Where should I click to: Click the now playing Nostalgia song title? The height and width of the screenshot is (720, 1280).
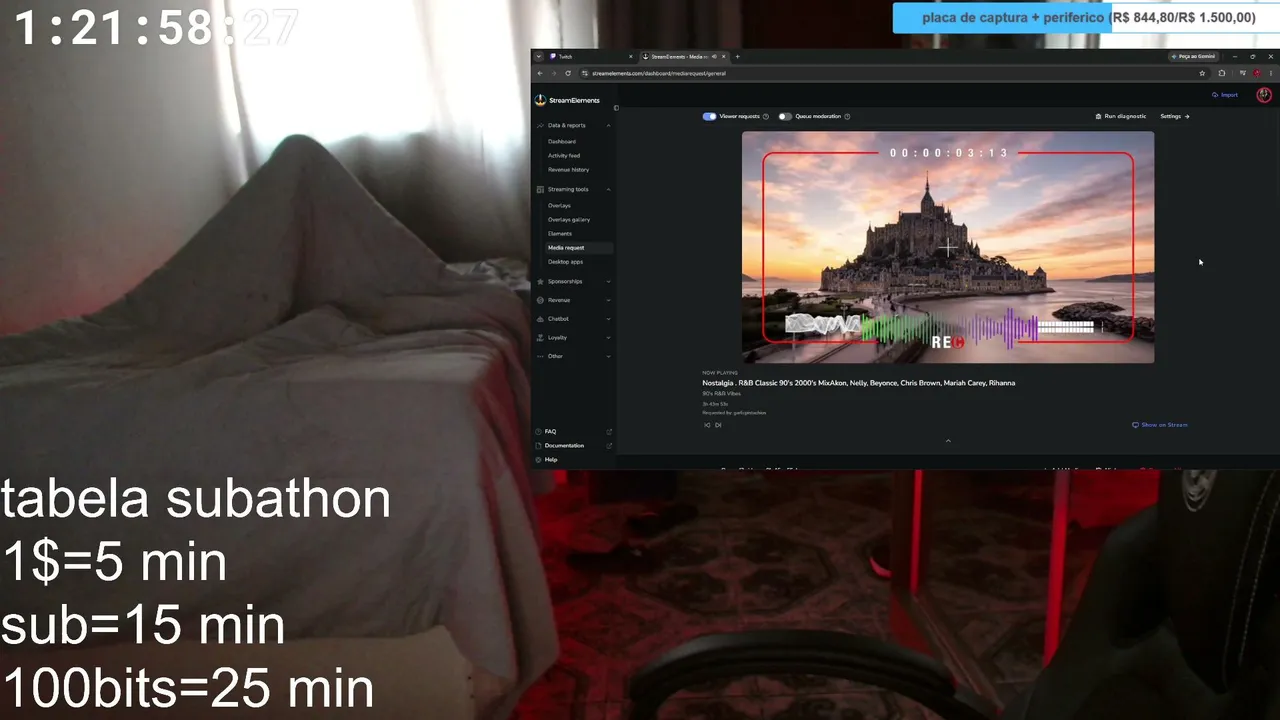click(859, 383)
